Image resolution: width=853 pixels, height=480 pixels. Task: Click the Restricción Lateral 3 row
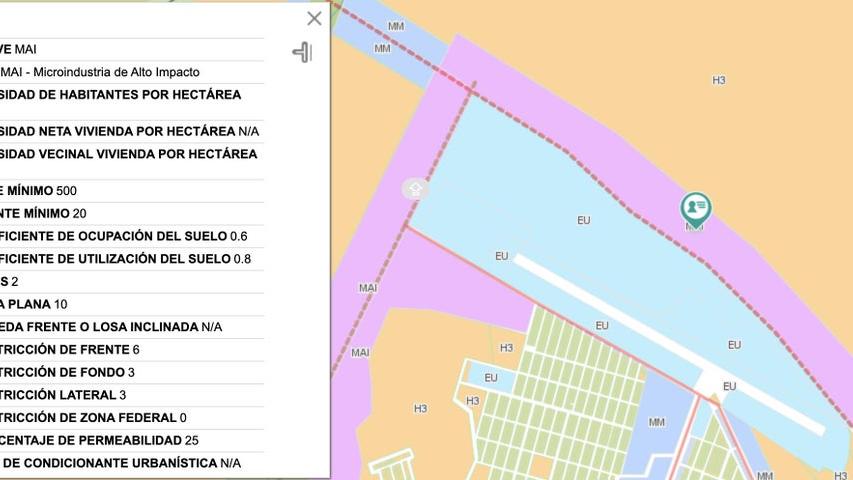(64, 395)
